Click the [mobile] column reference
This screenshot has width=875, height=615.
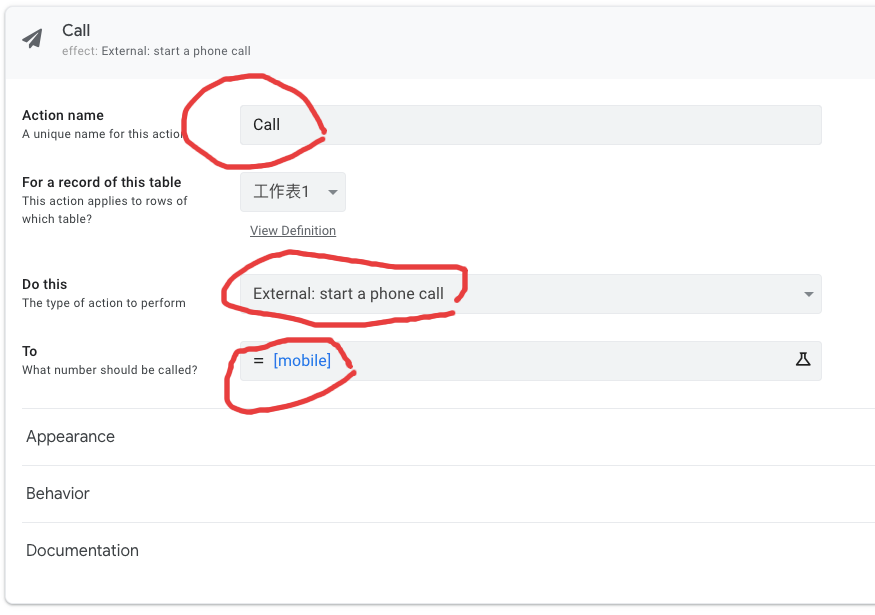coord(302,360)
